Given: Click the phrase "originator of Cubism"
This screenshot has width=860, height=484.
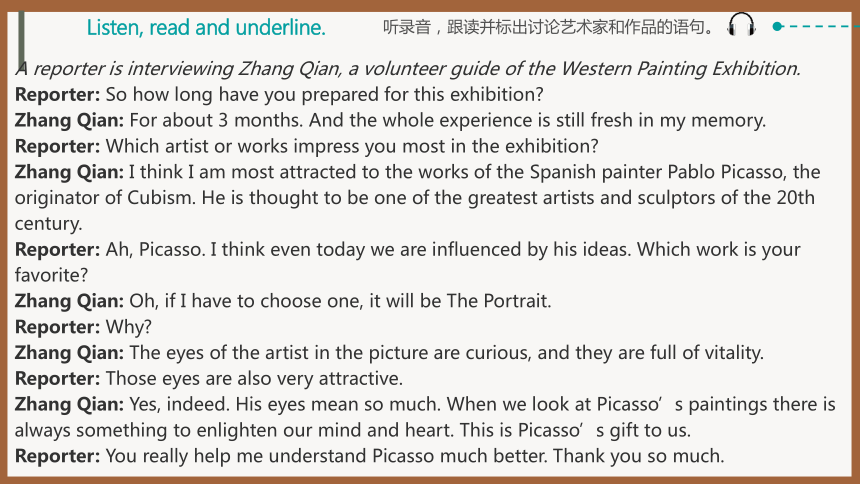Looking at the screenshot, I should pos(105,198).
